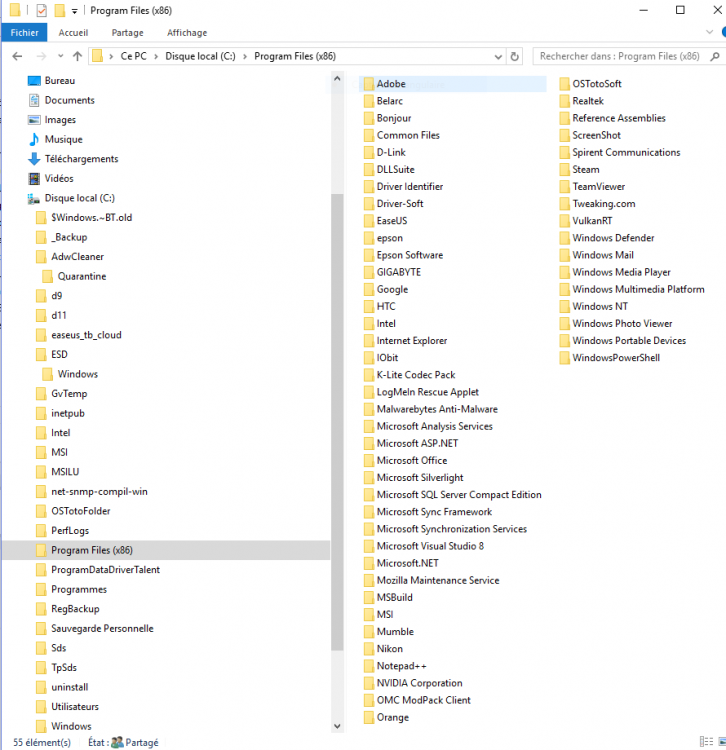This screenshot has height=750, width=726.
Task: Click the Musique note icon
Action: coord(34,139)
